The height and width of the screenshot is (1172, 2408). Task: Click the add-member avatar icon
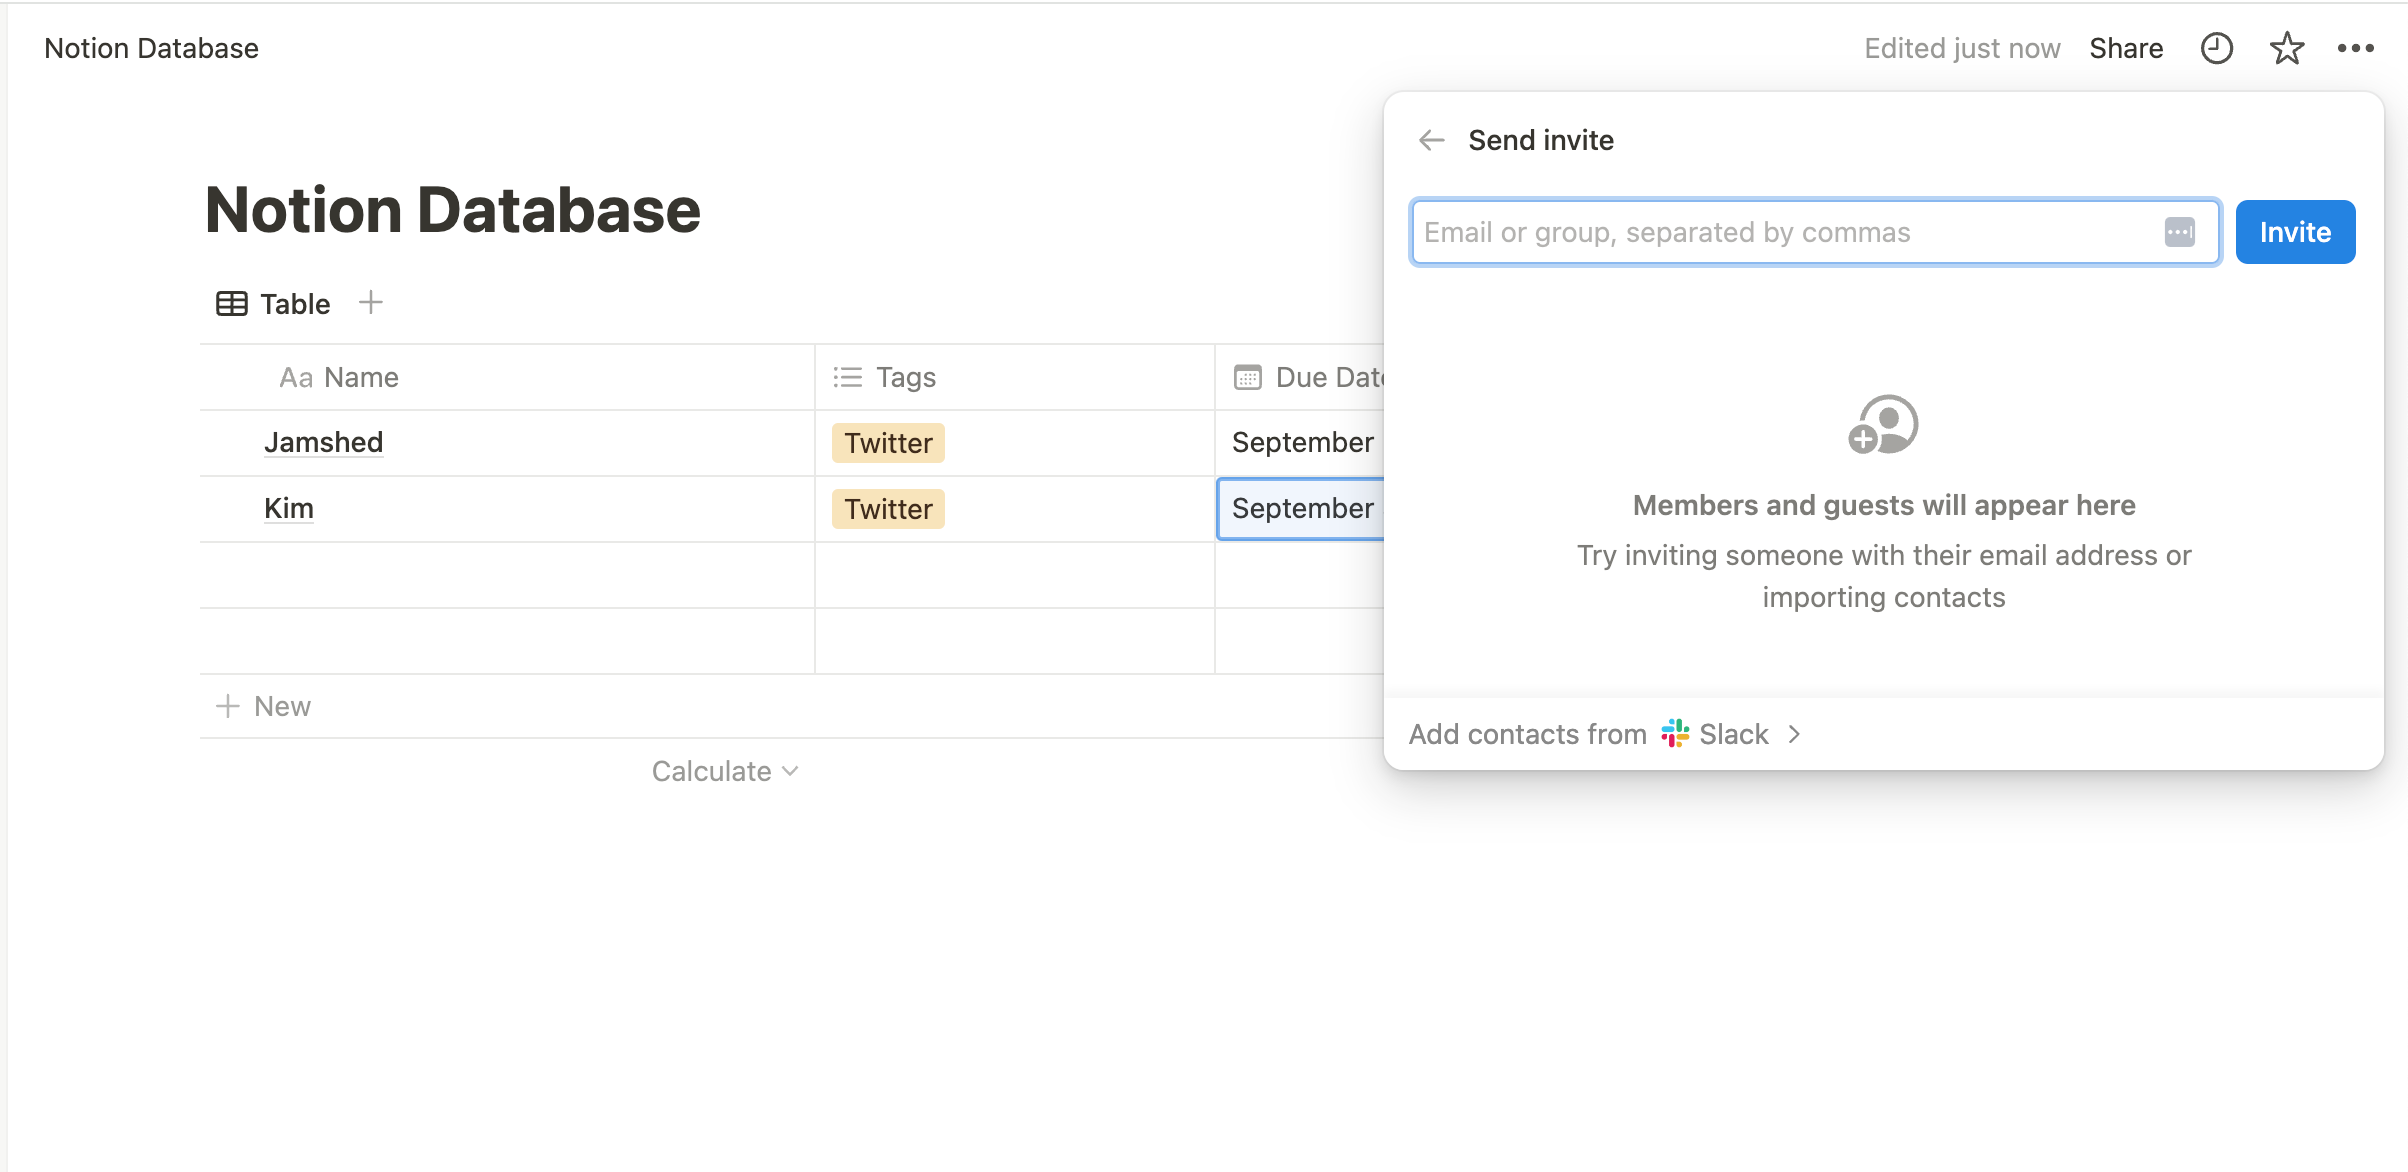click(x=1883, y=425)
